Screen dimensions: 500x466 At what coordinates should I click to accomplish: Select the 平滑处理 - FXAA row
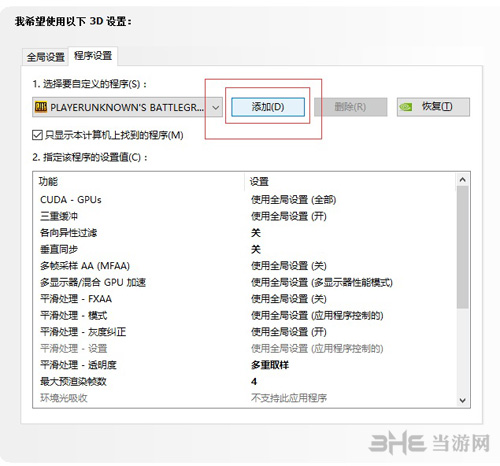[245, 299]
